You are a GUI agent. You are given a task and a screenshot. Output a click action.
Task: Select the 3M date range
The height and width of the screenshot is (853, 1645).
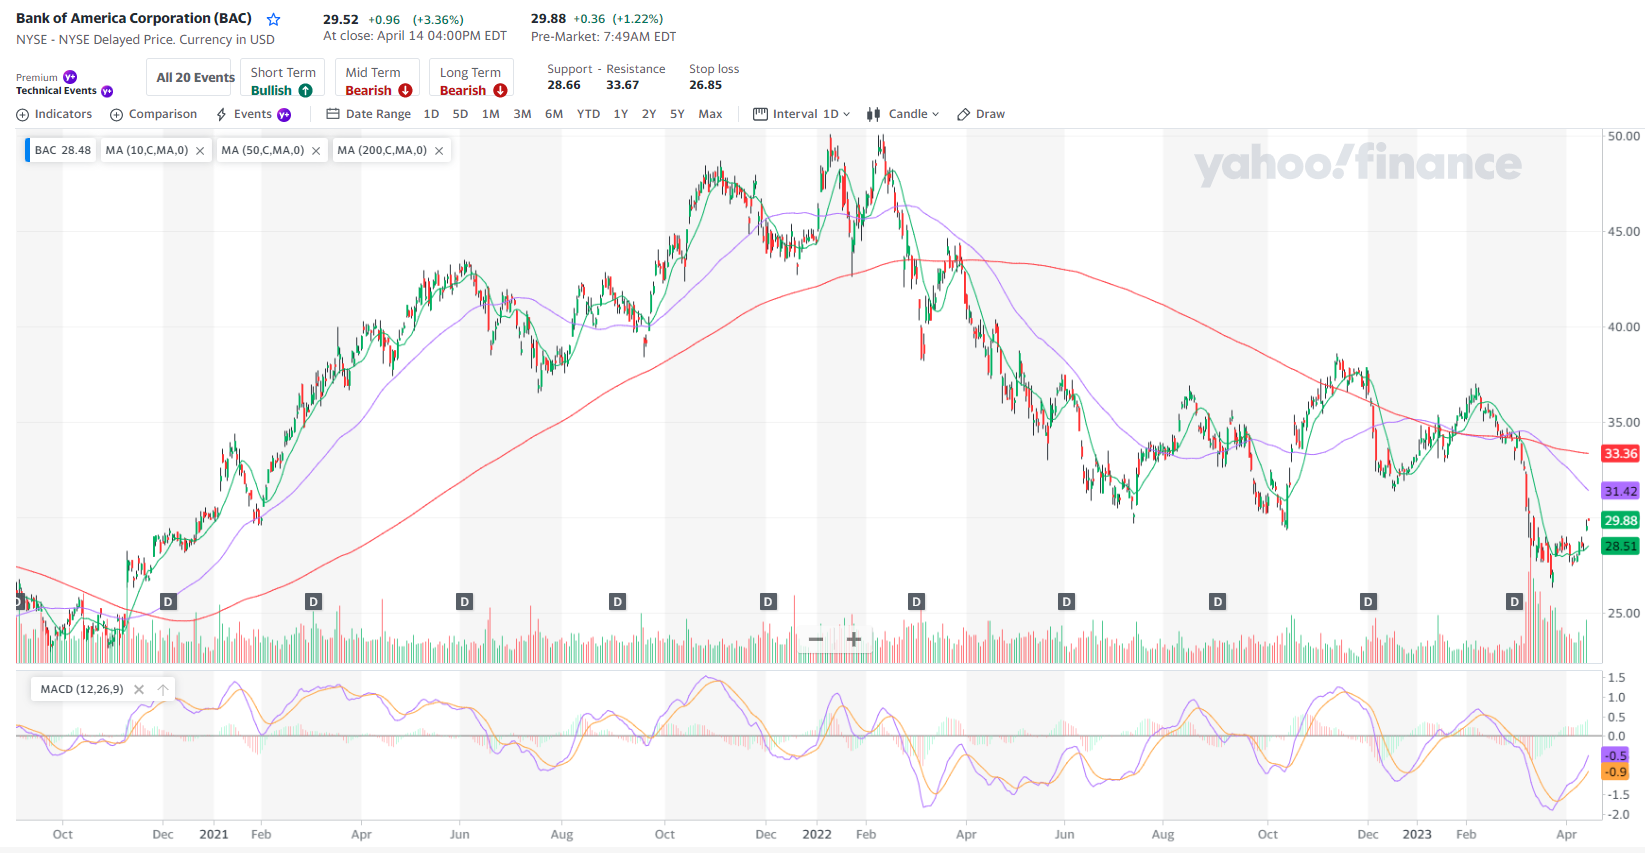(522, 114)
